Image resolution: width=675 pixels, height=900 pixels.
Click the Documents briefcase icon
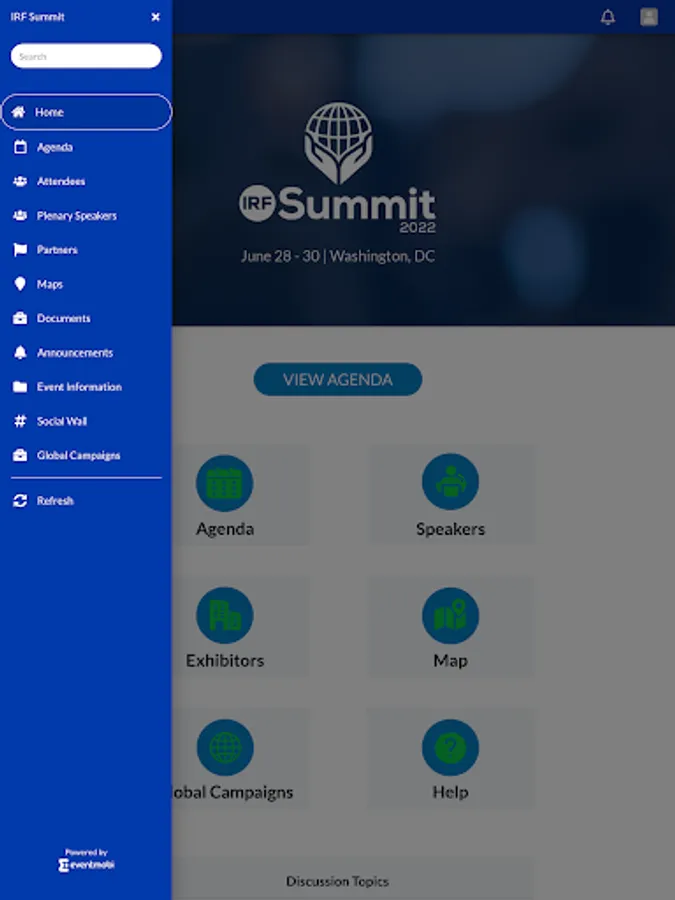pos(20,318)
